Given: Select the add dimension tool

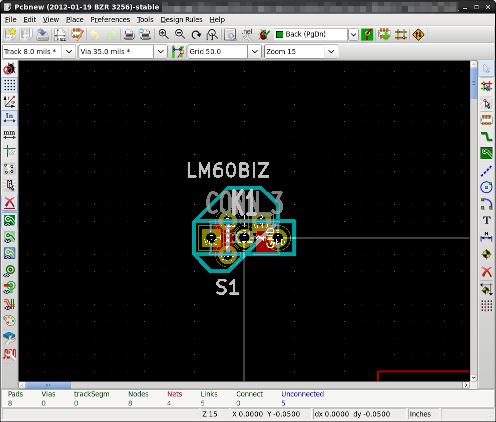Looking at the screenshot, I should [x=487, y=237].
